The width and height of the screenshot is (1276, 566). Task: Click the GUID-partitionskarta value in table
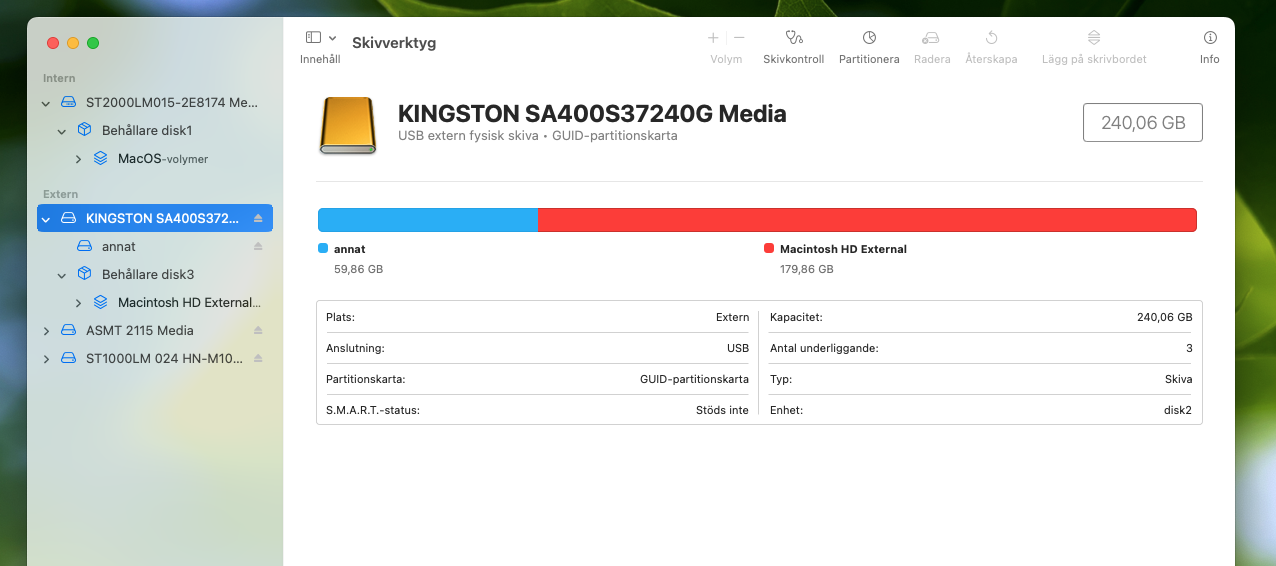pos(694,379)
